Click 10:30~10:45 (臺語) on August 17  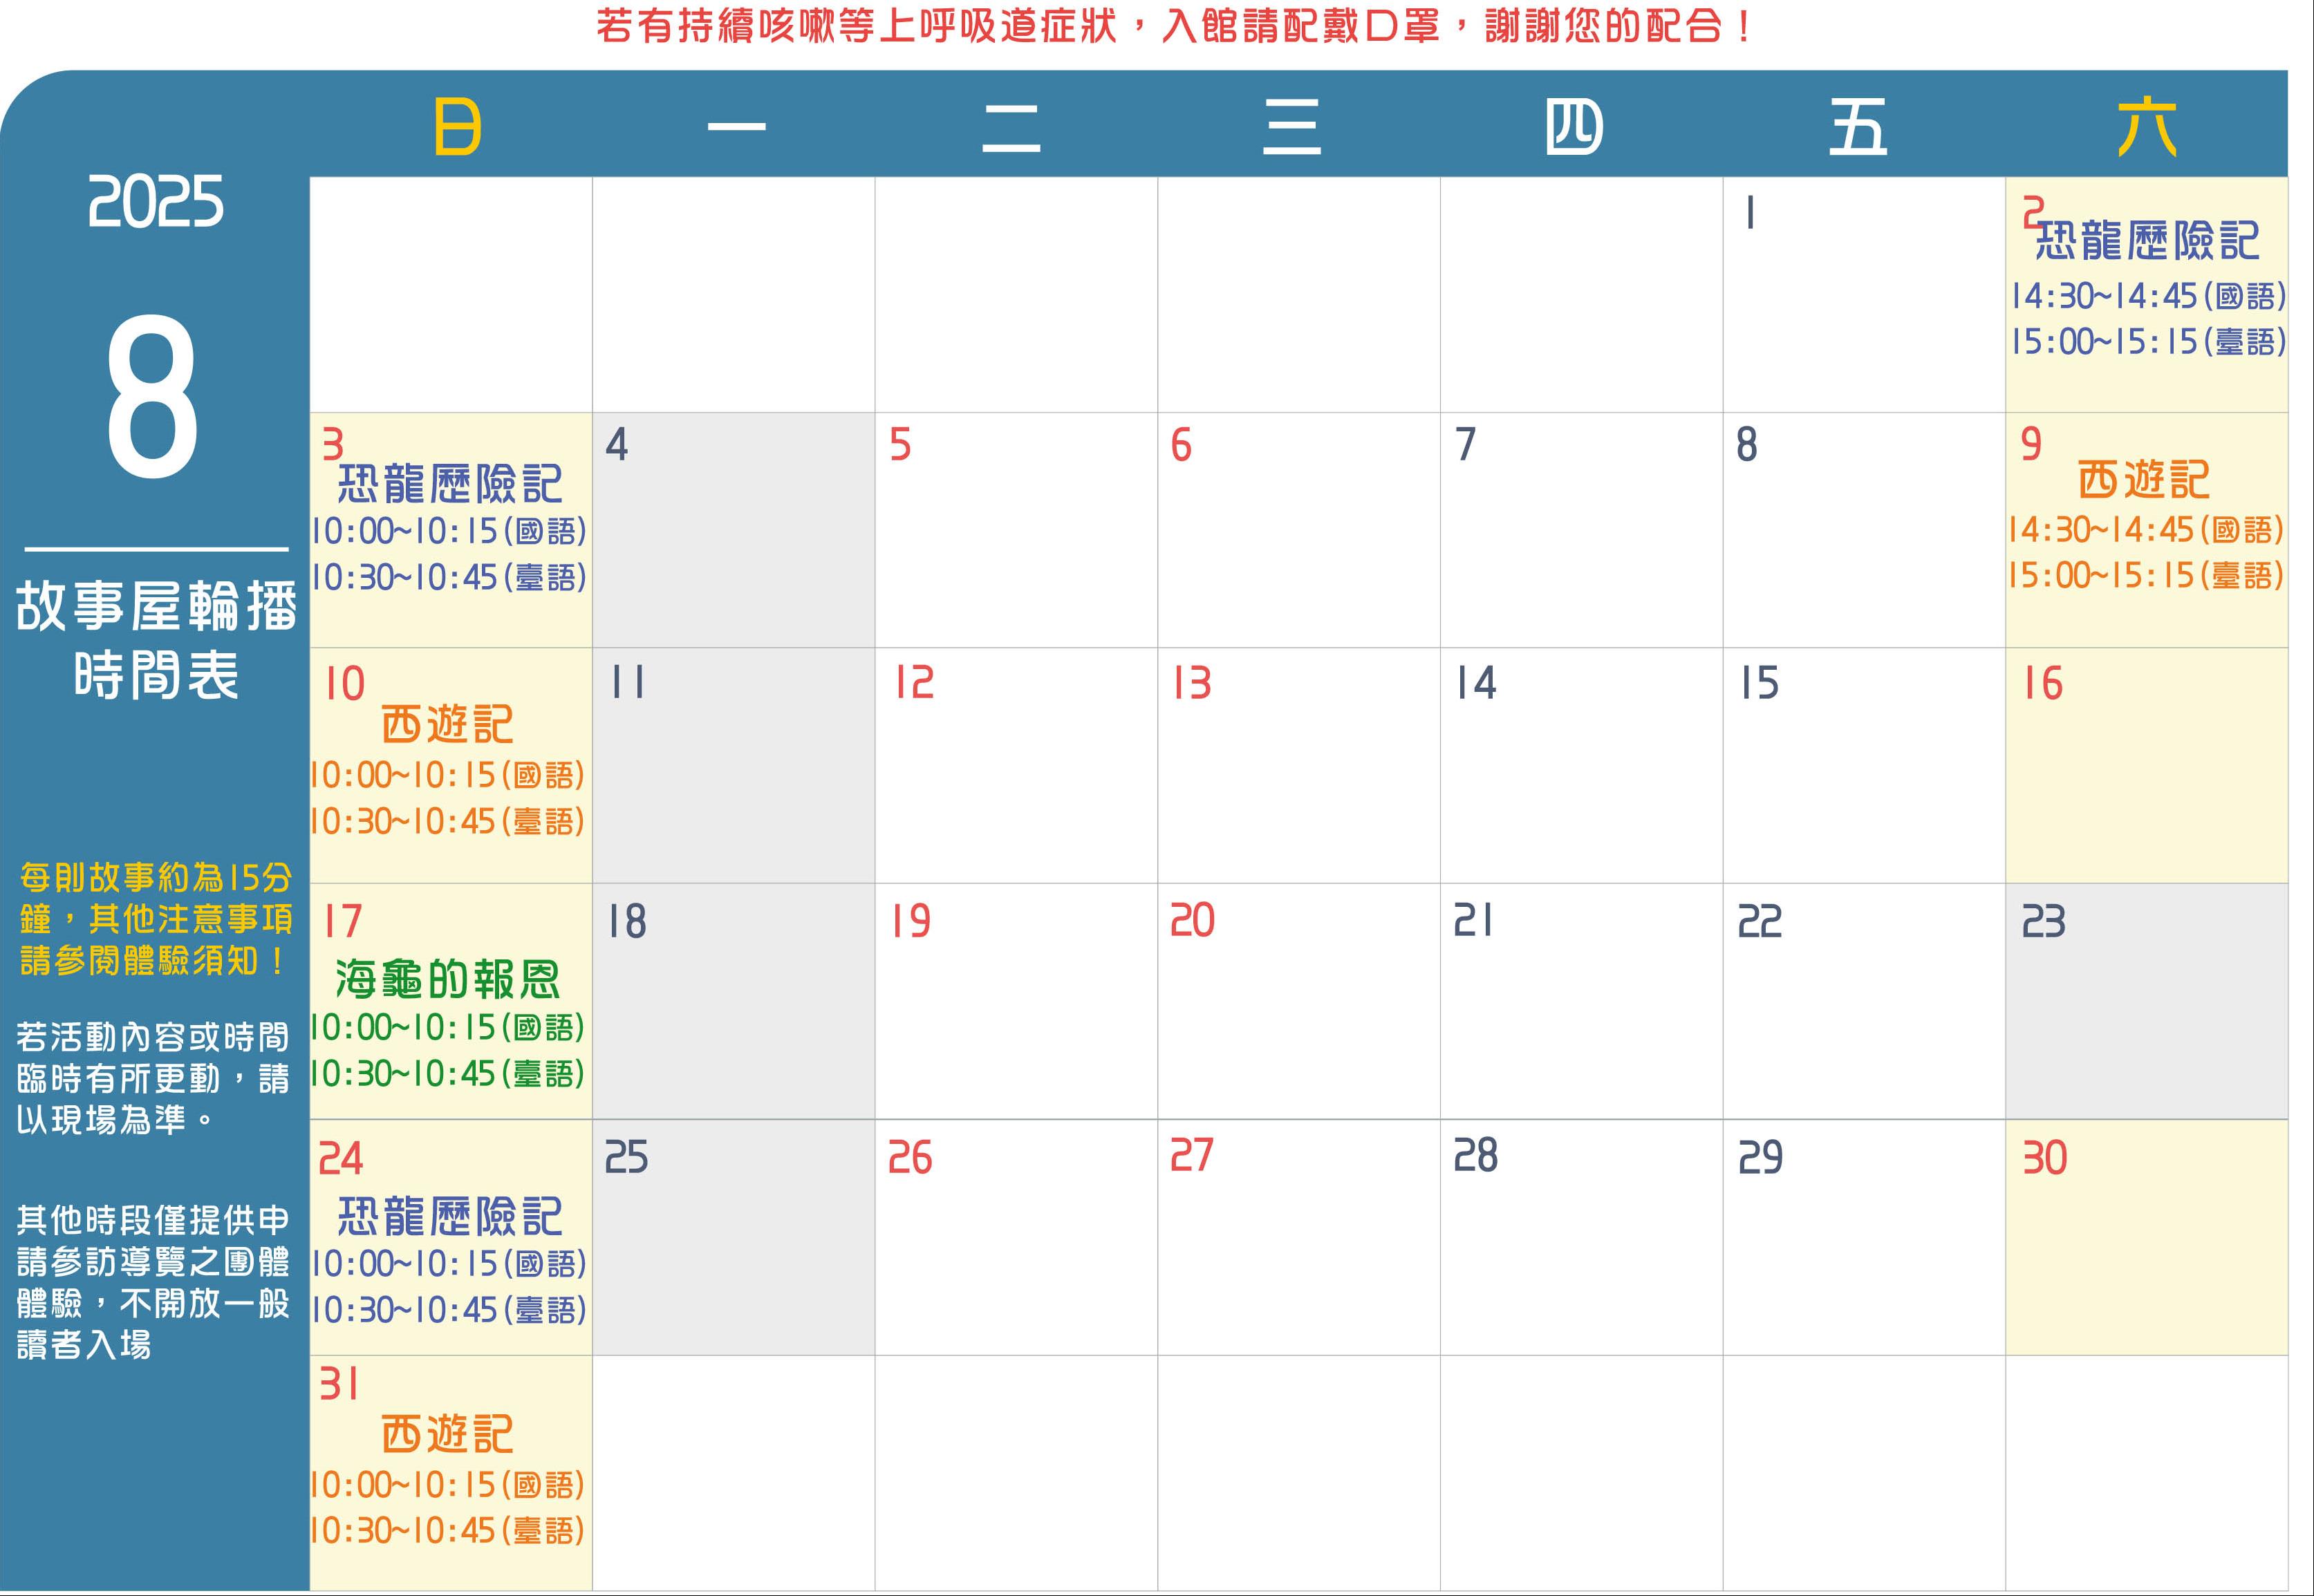[447, 1074]
